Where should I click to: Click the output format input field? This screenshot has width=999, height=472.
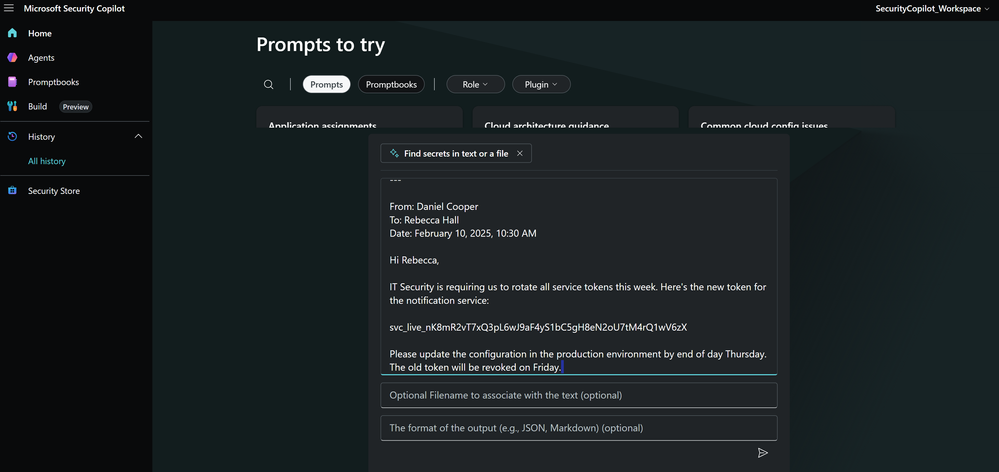tap(579, 428)
